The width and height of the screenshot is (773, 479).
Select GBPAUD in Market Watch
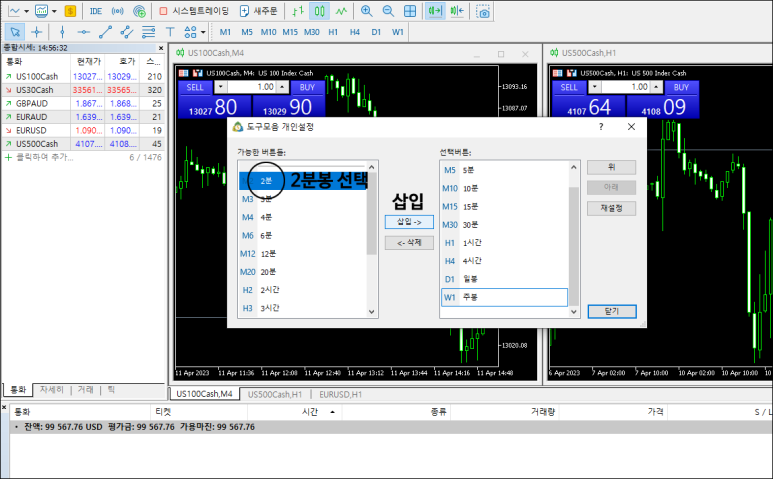[32, 103]
